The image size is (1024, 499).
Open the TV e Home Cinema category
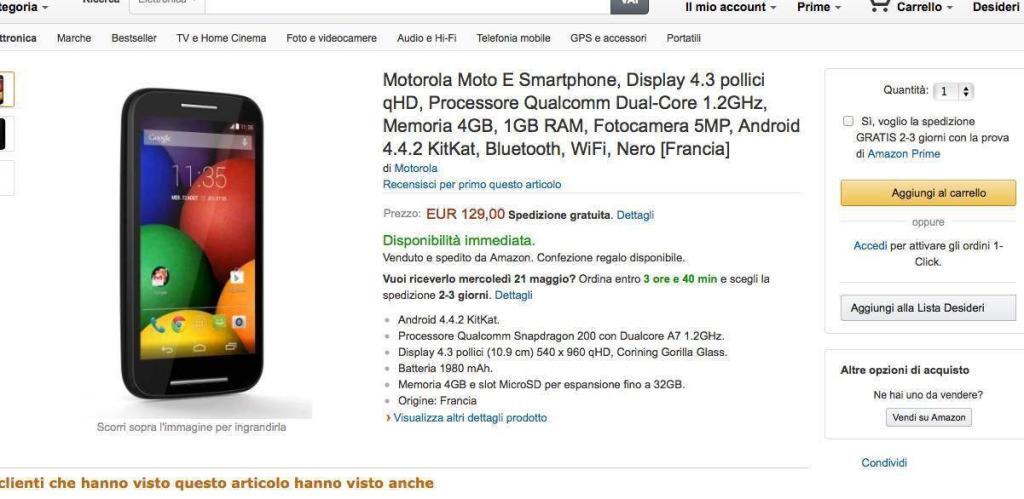click(x=221, y=38)
